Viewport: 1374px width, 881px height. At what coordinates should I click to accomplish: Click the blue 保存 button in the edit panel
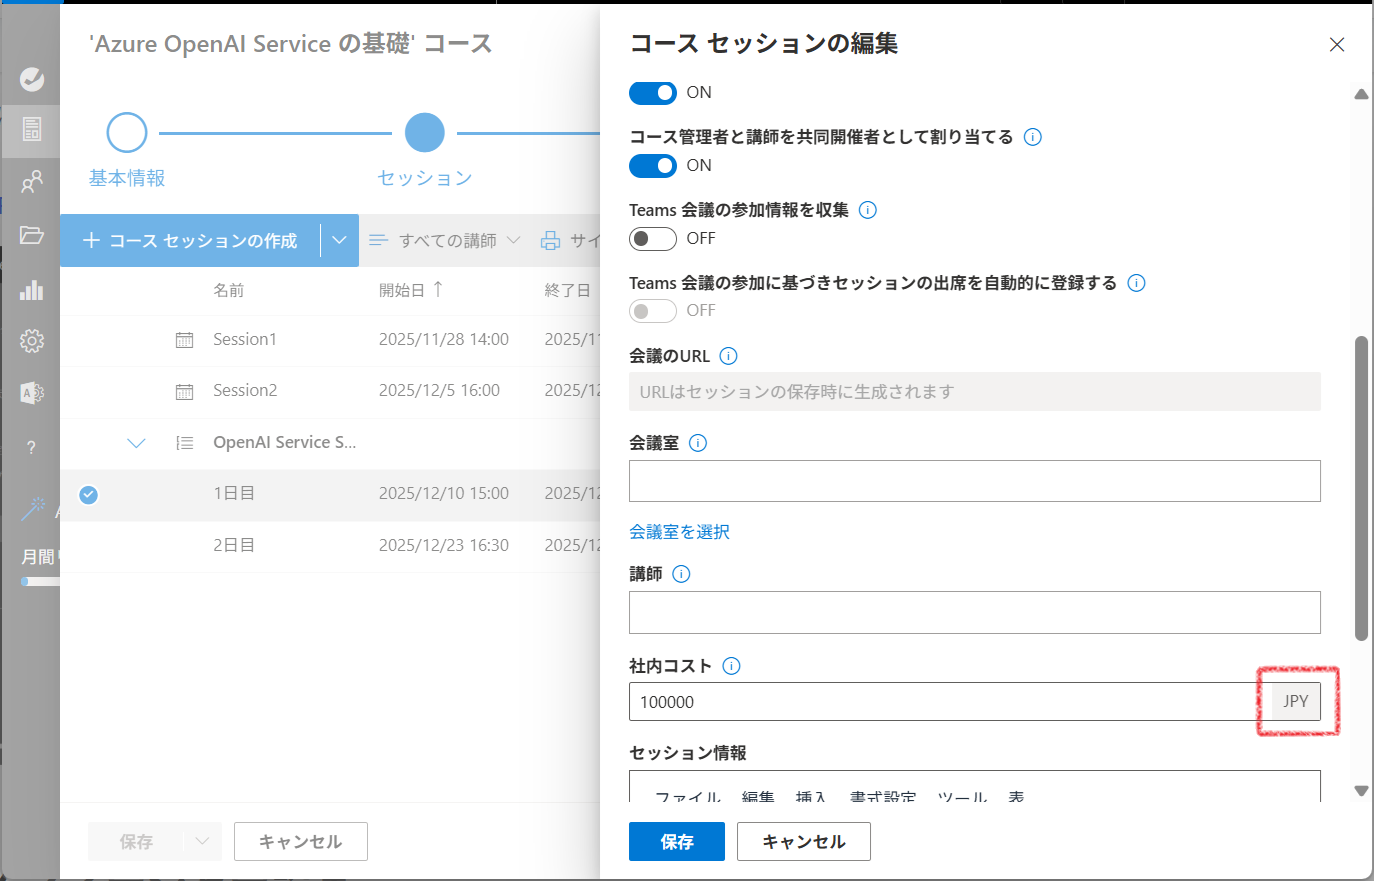click(677, 842)
